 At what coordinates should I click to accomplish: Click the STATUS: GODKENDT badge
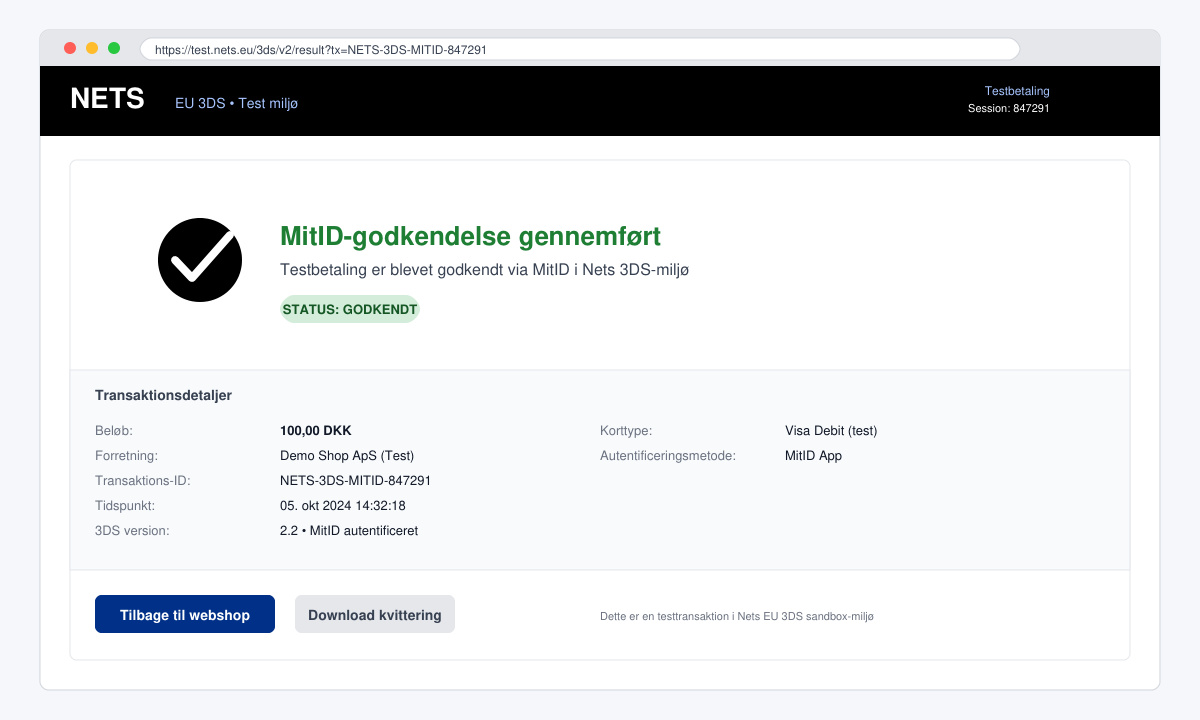pos(350,309)
